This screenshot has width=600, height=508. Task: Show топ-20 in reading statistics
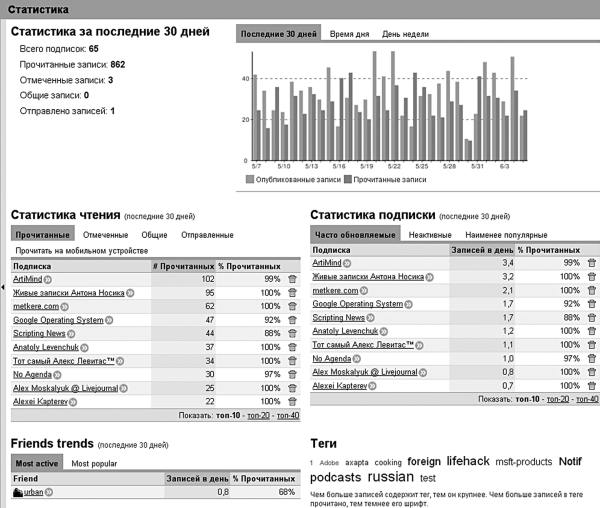point(258,415)
